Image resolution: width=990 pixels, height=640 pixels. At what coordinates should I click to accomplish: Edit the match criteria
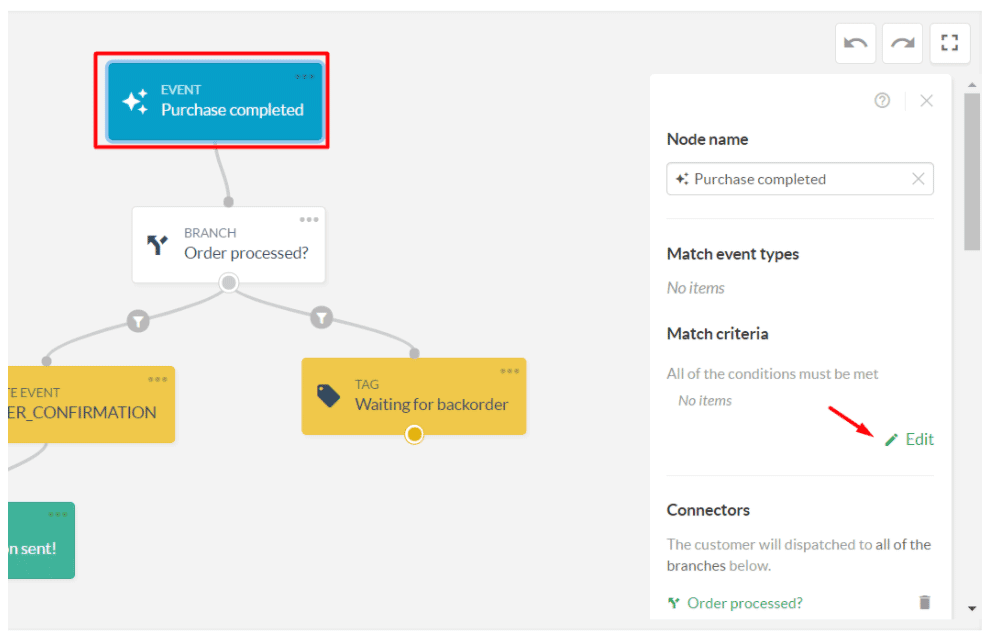[x=910, y=439]
